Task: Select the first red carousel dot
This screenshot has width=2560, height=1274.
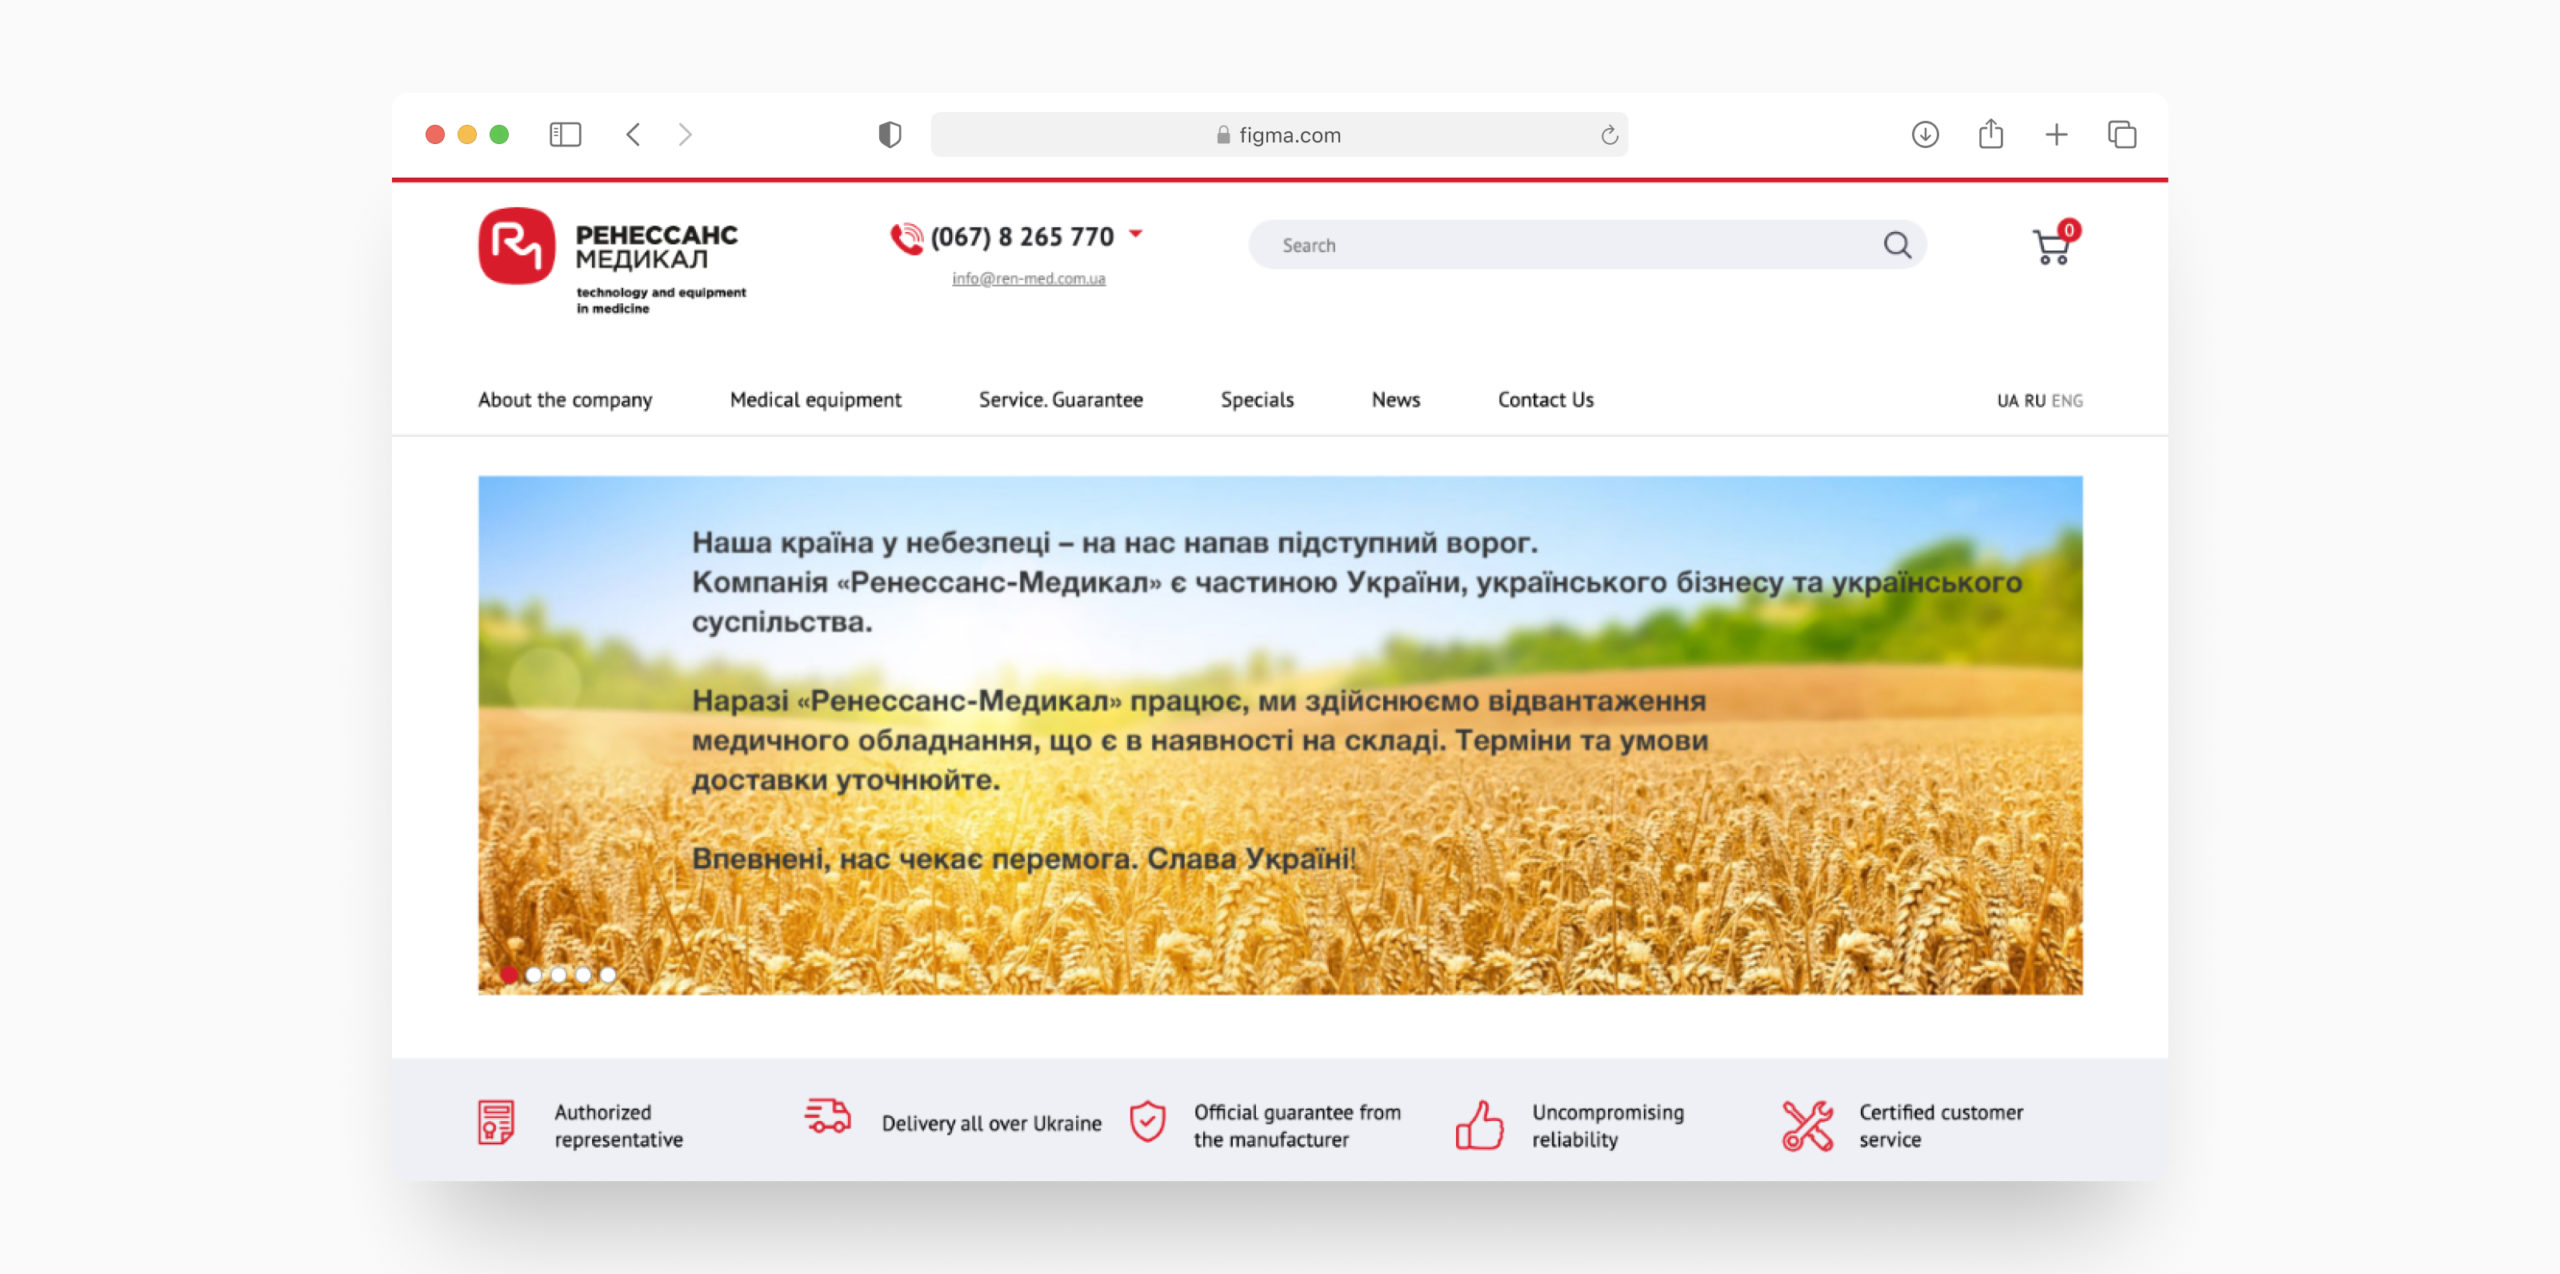Action: click(x=509, y=974)
